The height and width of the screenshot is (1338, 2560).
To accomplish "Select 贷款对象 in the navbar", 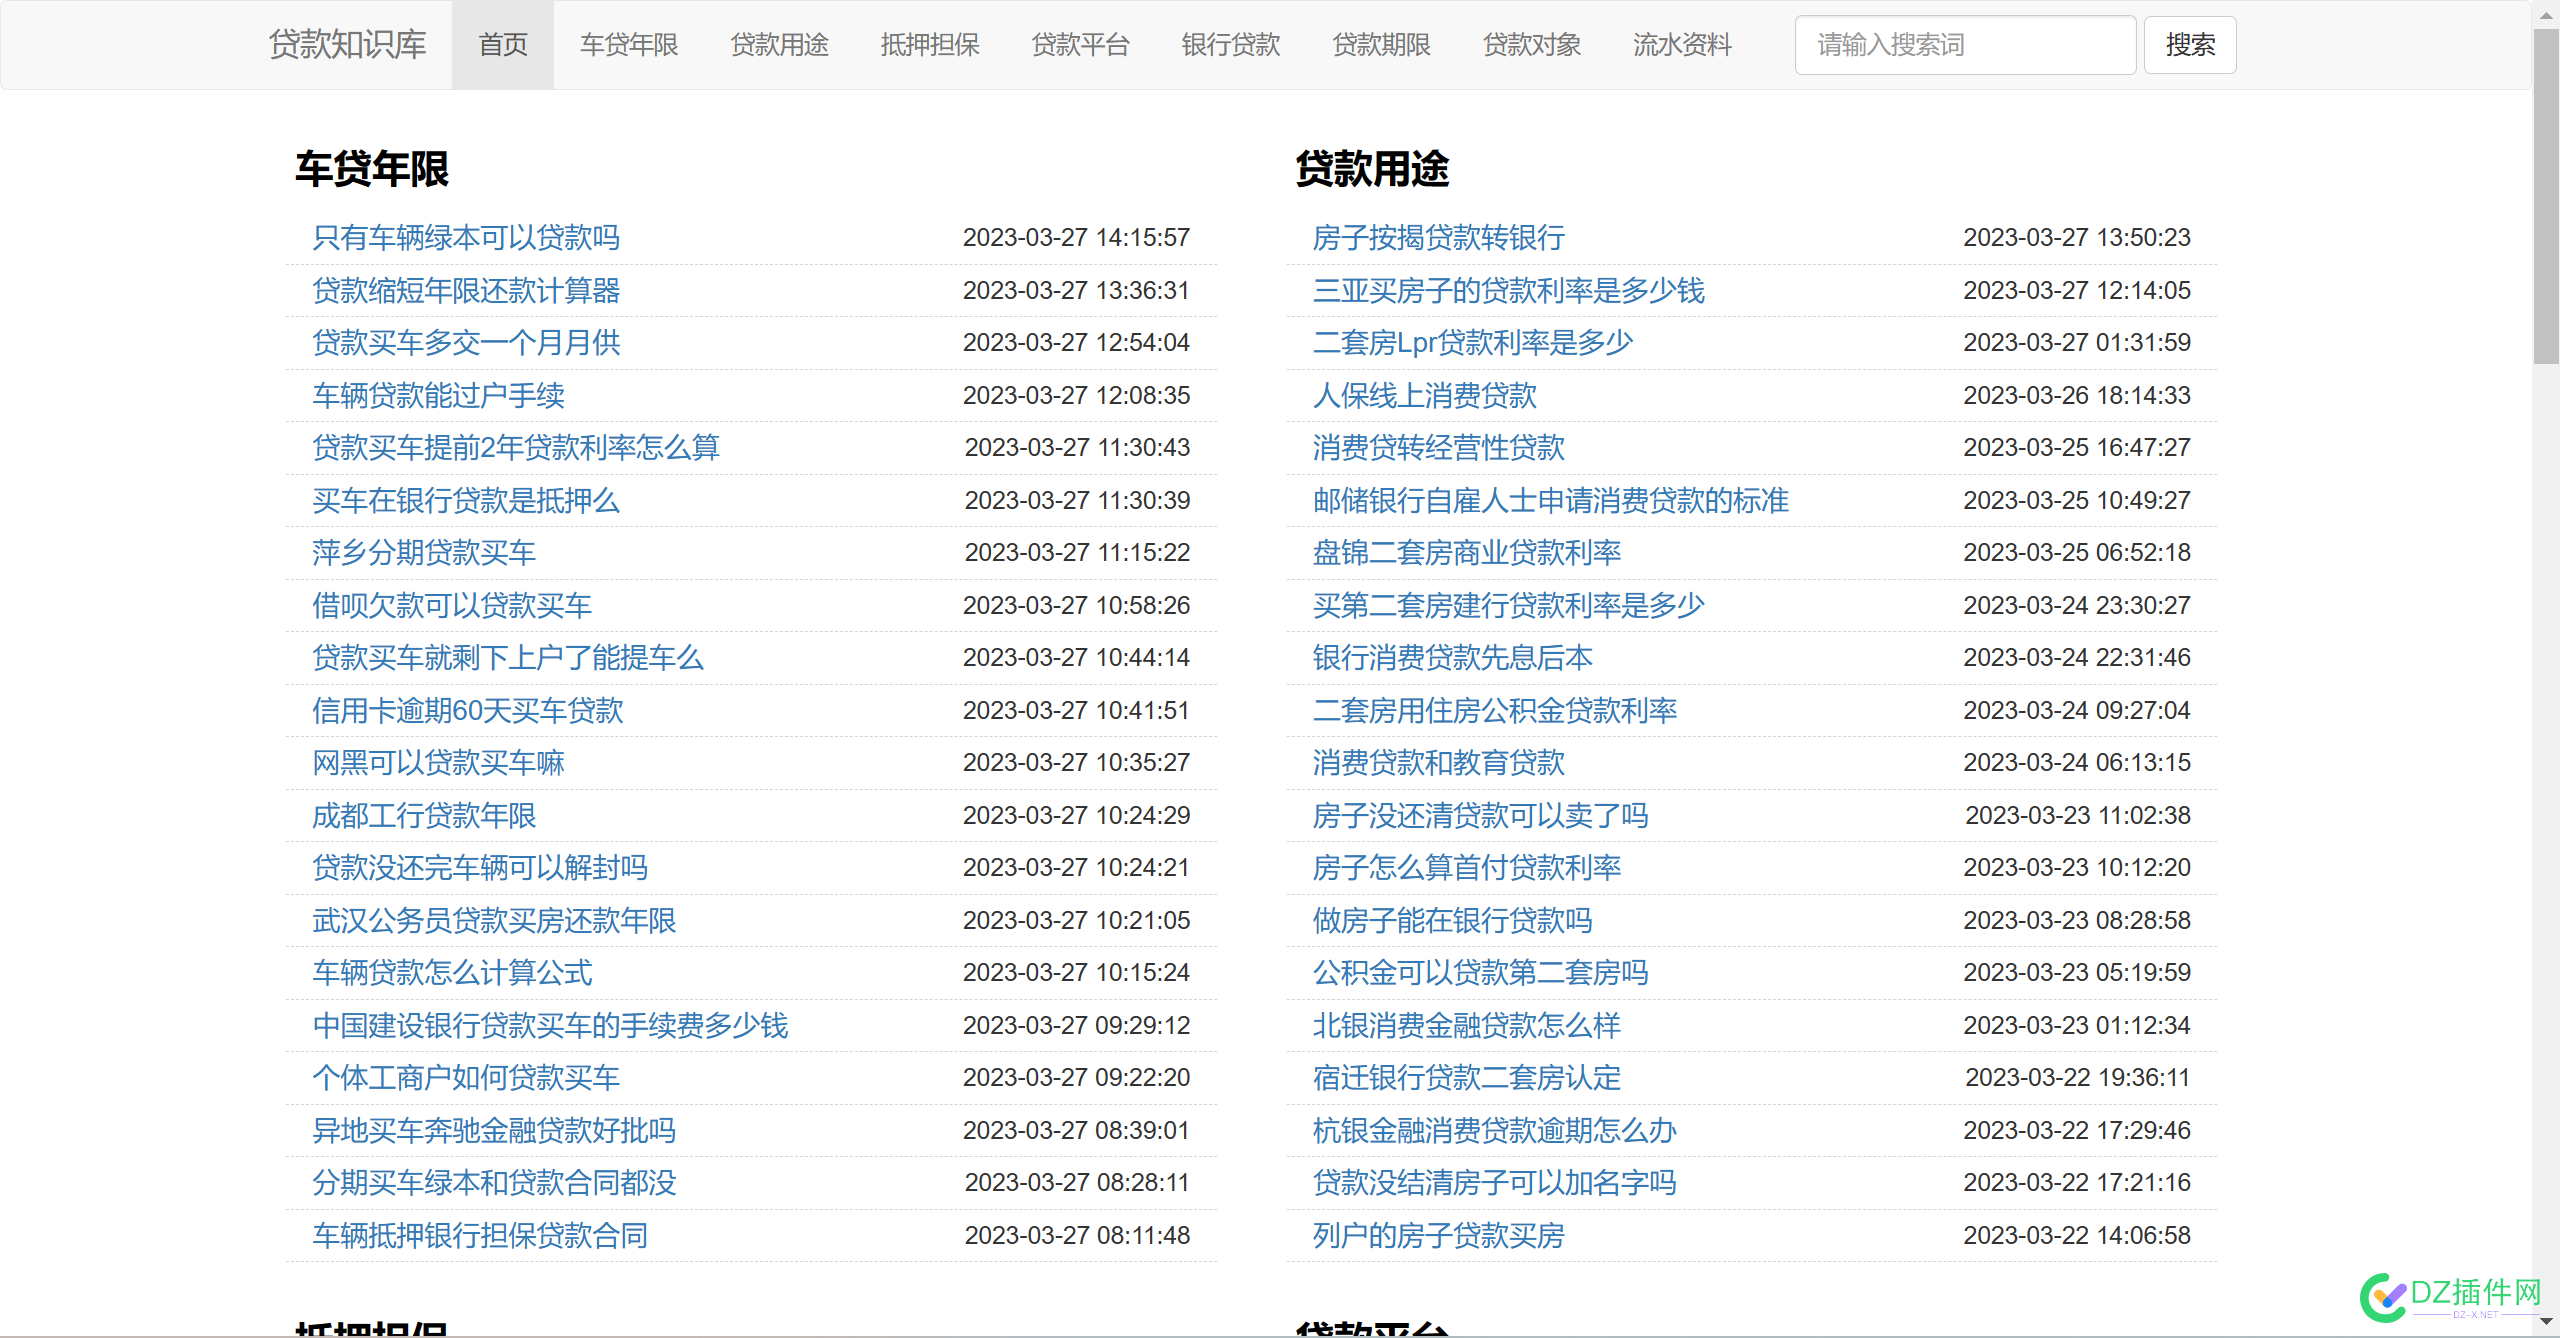I will 1532,45.
